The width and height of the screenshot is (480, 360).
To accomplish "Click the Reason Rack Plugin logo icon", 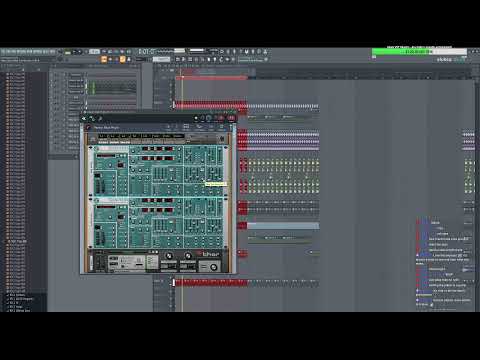I will [x=88, y=127].
